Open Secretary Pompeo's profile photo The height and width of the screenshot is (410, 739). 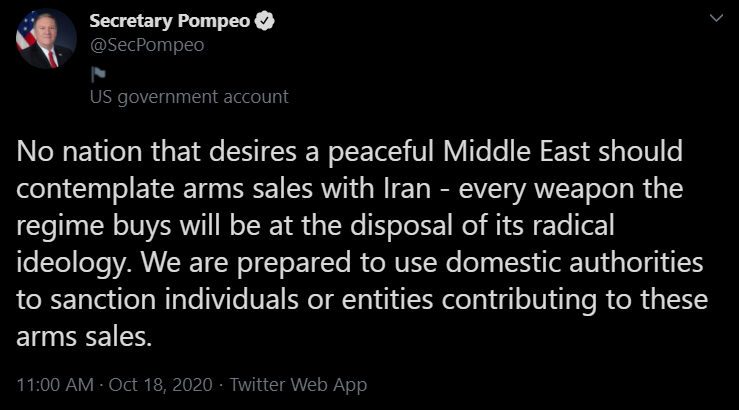tap(46, 42)
